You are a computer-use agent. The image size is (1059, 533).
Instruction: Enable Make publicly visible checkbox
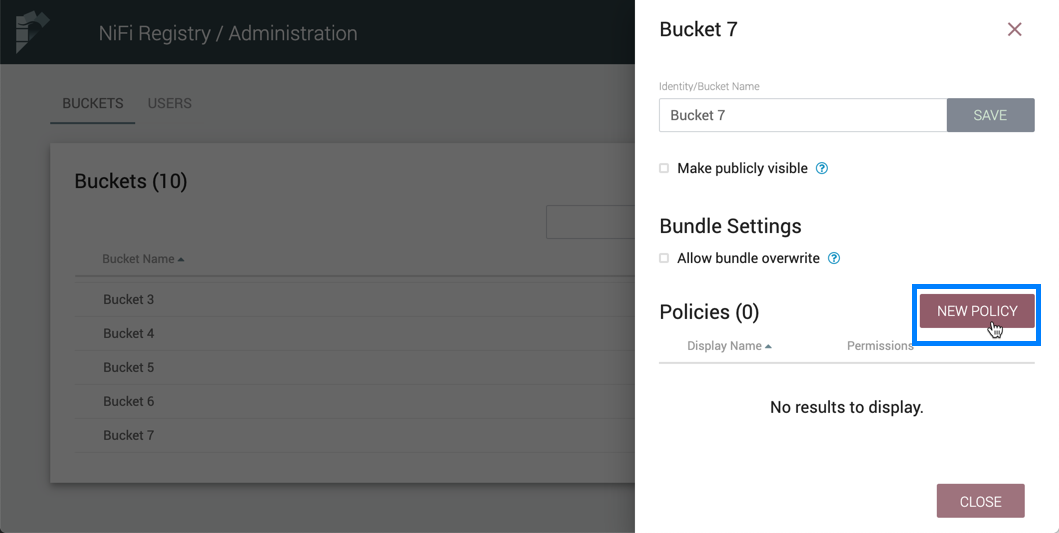click(x=664, y=169)
